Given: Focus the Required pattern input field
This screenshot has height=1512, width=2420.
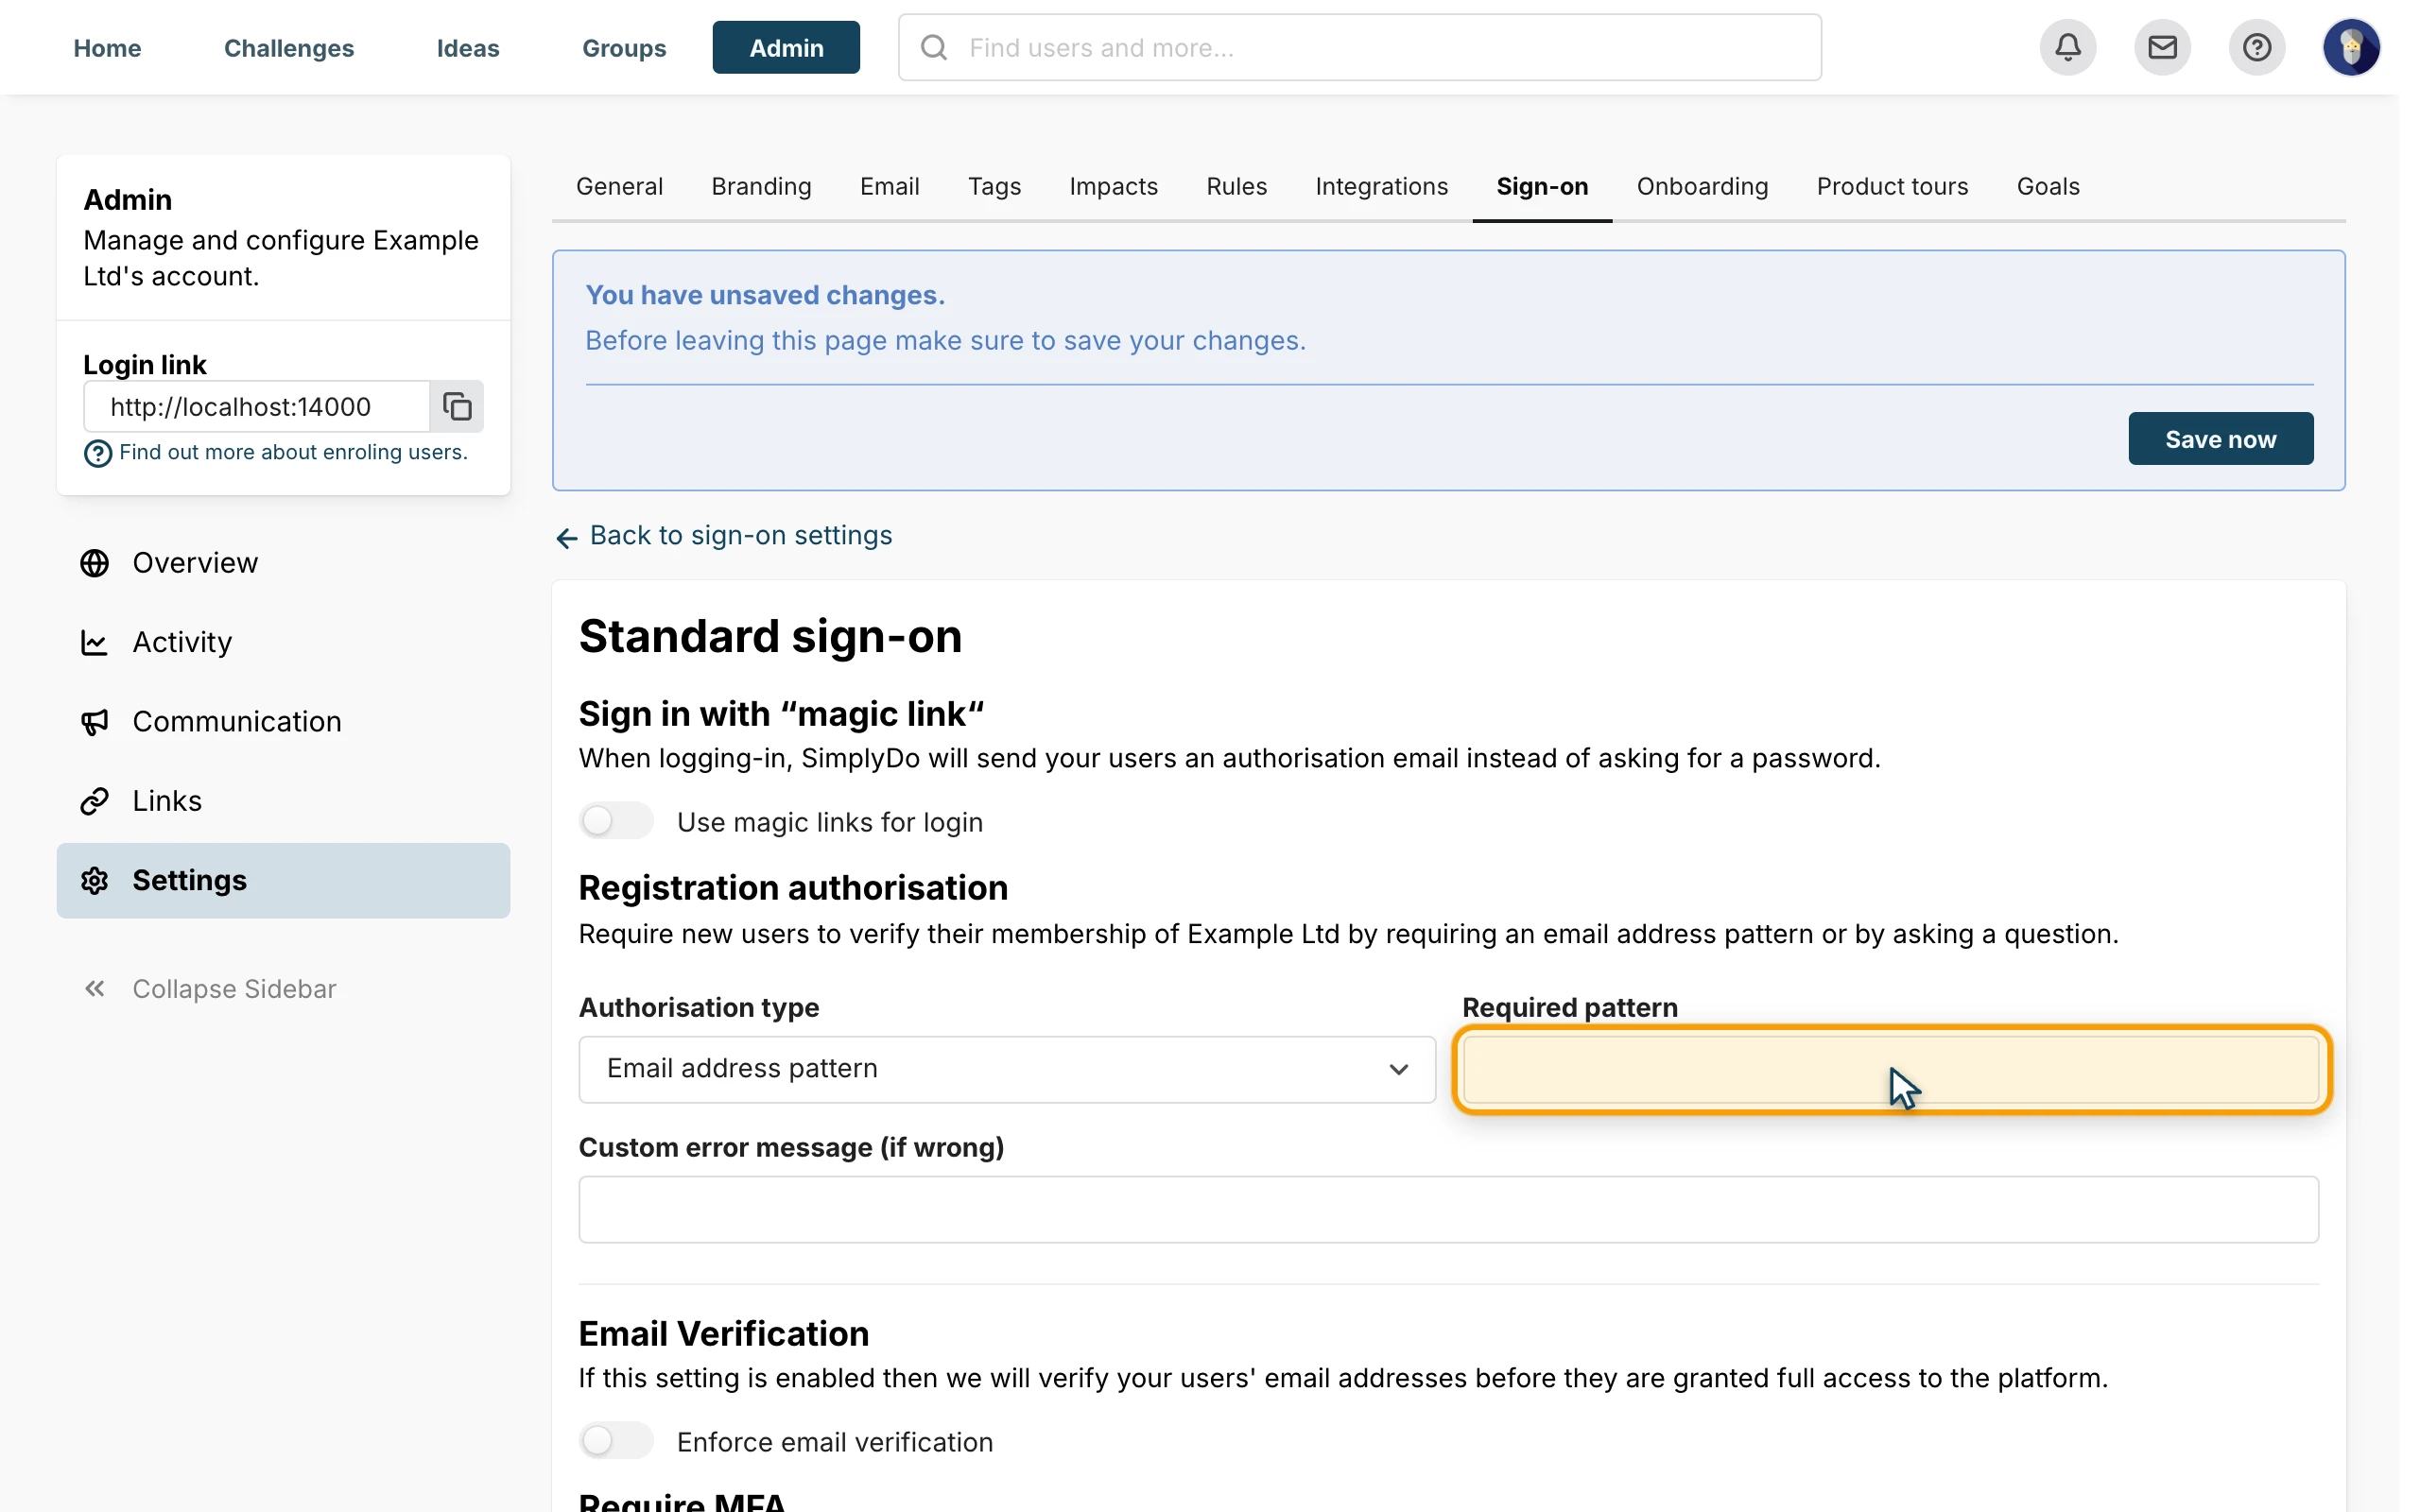Looking at the screenshot, I should pos(1890,1069).
